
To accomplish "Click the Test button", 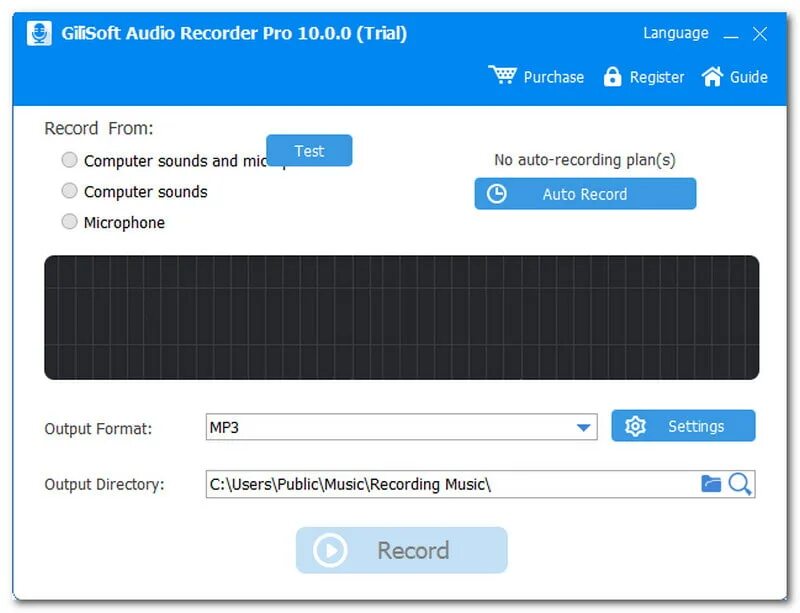I will pos(309,151).
